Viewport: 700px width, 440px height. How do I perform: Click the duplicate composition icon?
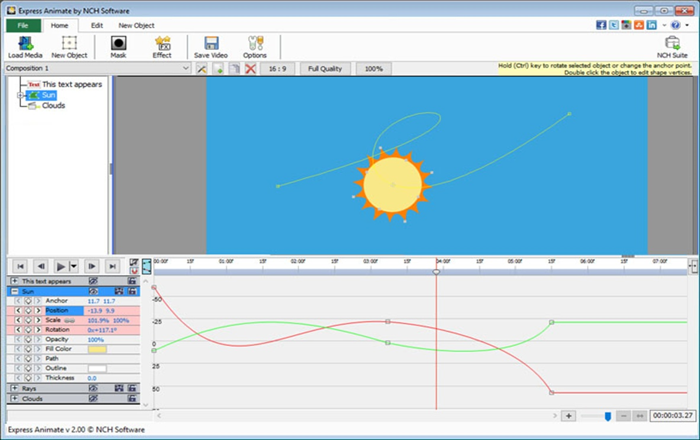pyautogui.click(x=234, y=69)
